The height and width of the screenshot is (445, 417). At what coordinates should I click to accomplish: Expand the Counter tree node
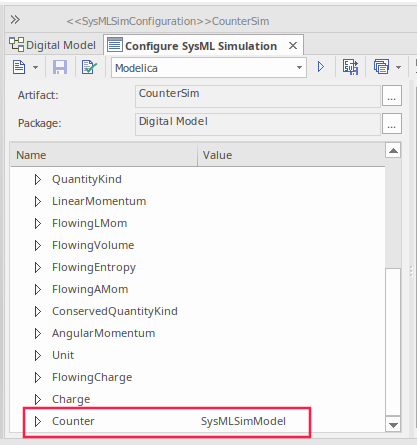pos(38,421)
